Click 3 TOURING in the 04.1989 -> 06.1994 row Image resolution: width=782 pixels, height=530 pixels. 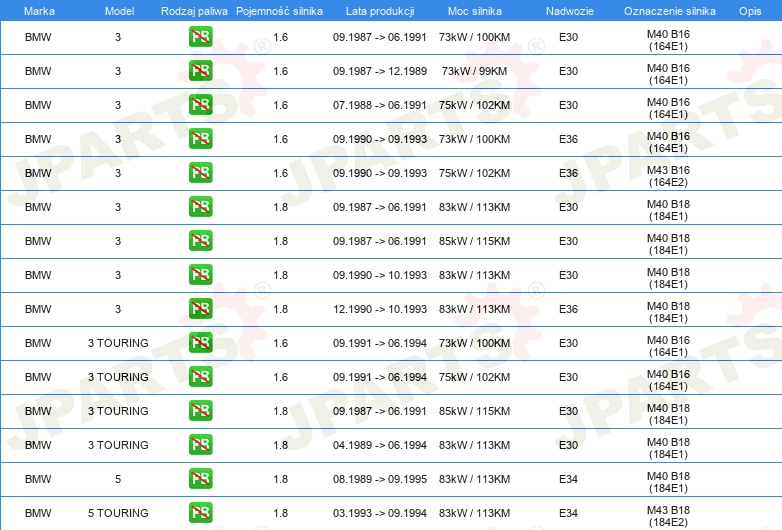click(x=118, y=445)
